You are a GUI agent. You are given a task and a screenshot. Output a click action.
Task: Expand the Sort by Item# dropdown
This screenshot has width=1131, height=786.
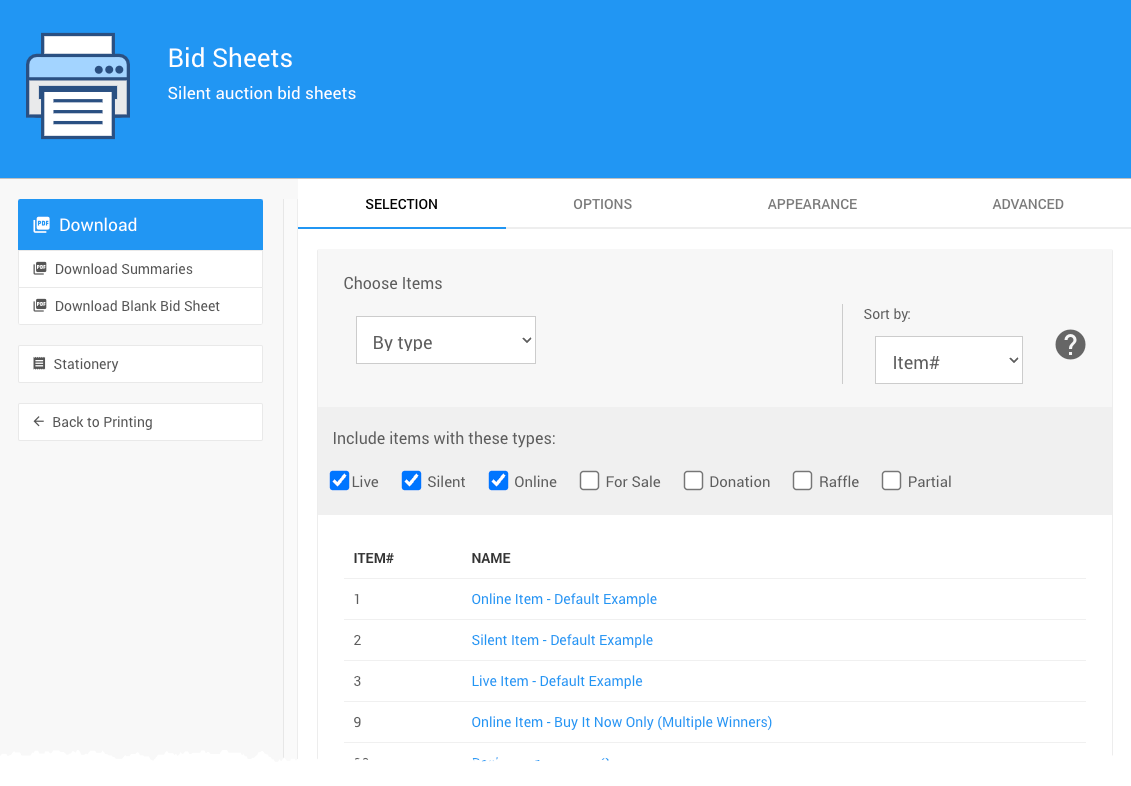(948, 361)
